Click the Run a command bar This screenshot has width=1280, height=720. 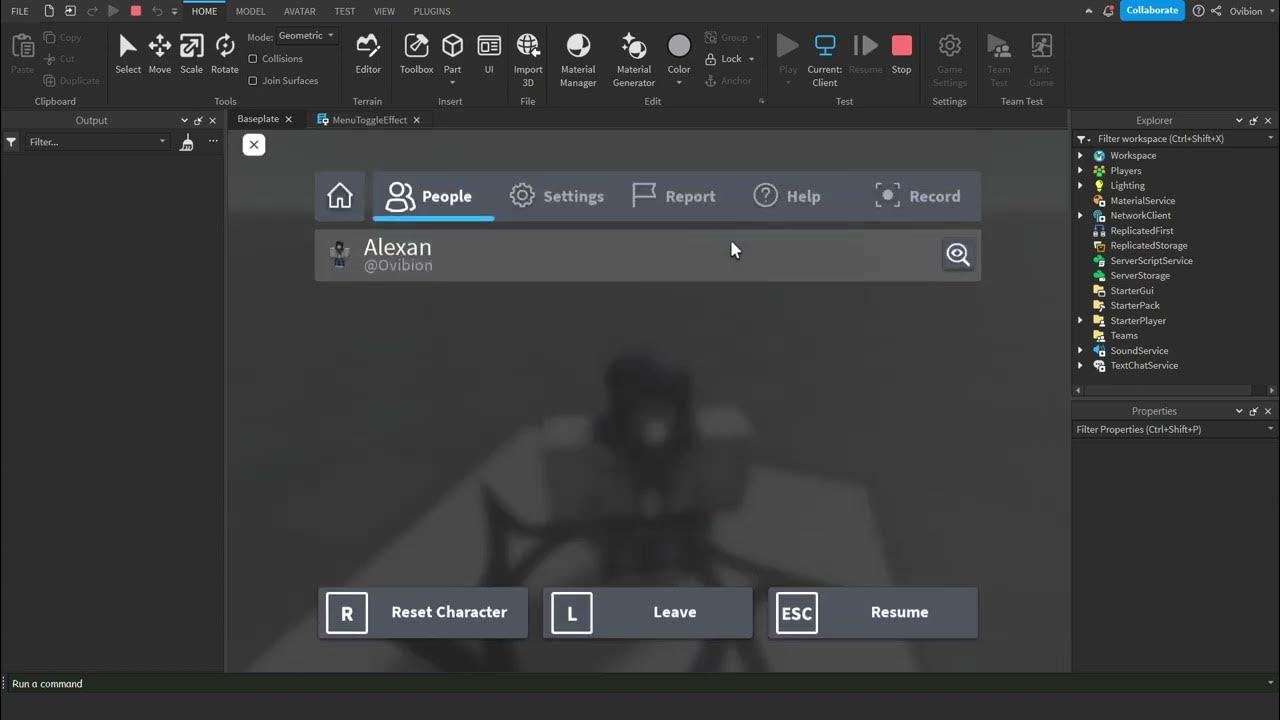[640, 684]
